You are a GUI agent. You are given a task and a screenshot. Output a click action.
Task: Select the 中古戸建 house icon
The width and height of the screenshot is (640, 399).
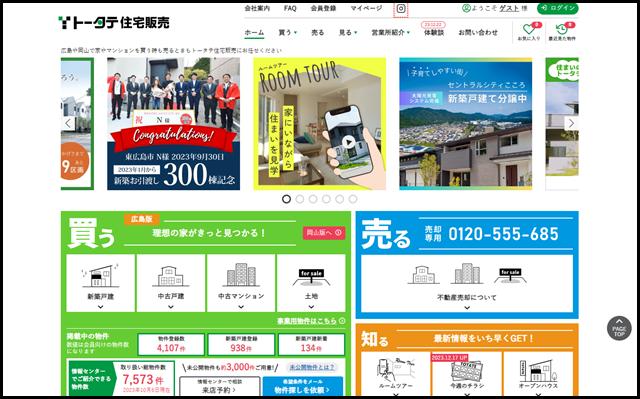(x=171, y=276)
